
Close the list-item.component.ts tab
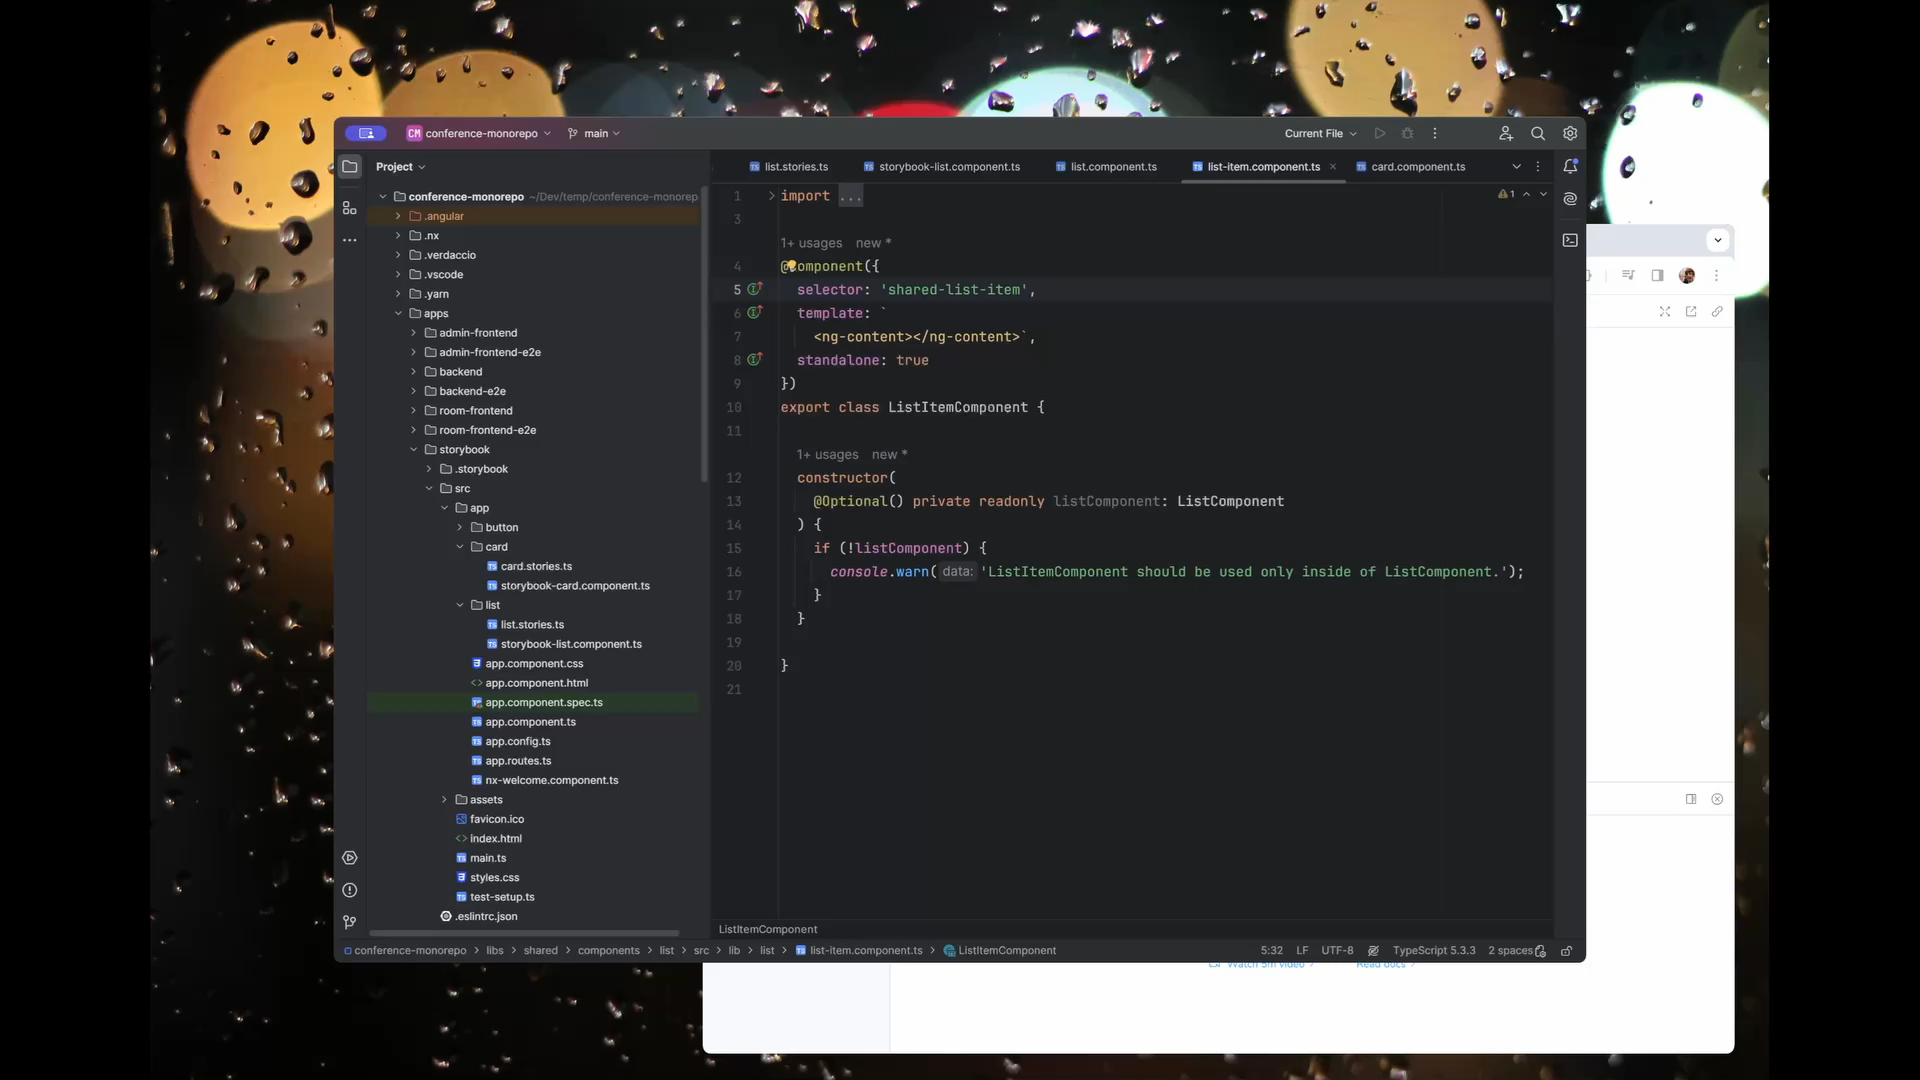(1333, 167)
